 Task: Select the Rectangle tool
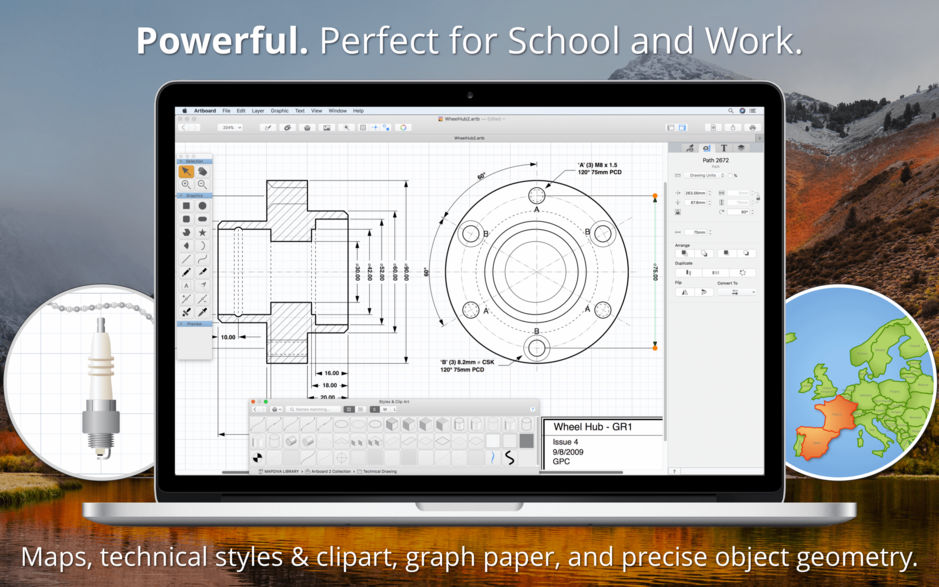tap(186, 208)
